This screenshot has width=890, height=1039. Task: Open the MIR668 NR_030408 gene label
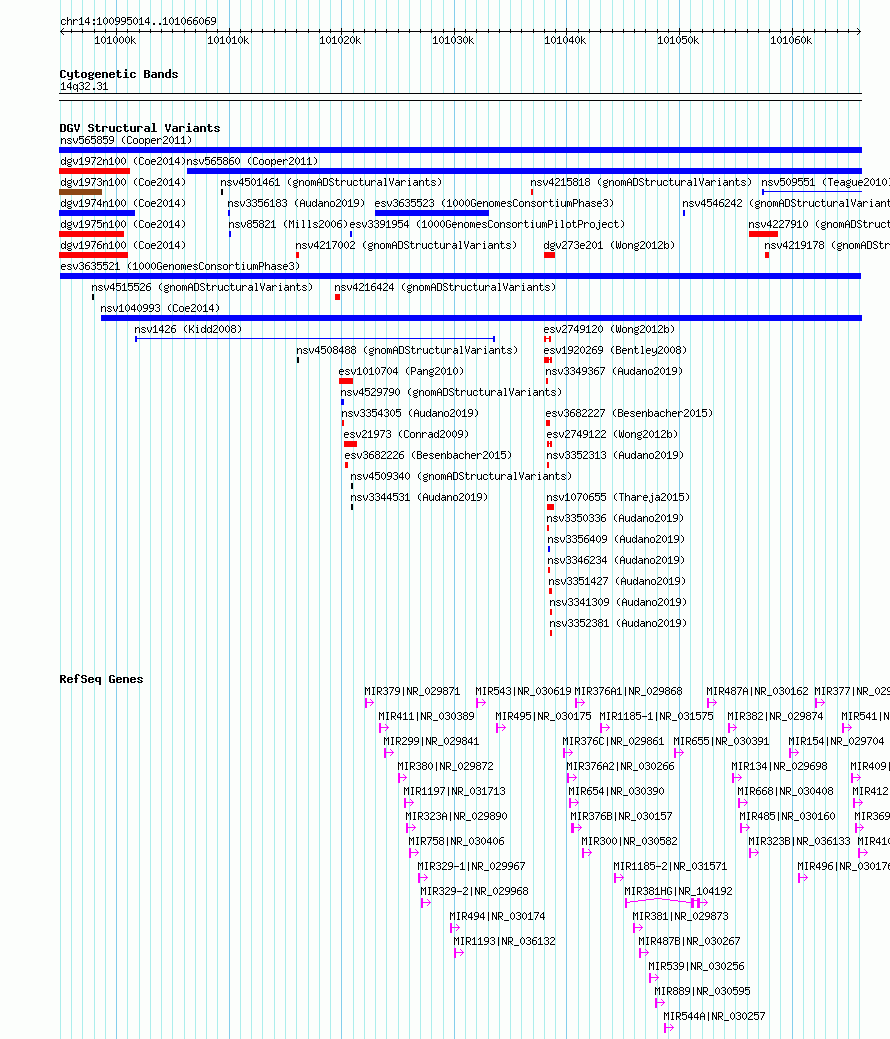pyautogui.click(x=785, y=791)
